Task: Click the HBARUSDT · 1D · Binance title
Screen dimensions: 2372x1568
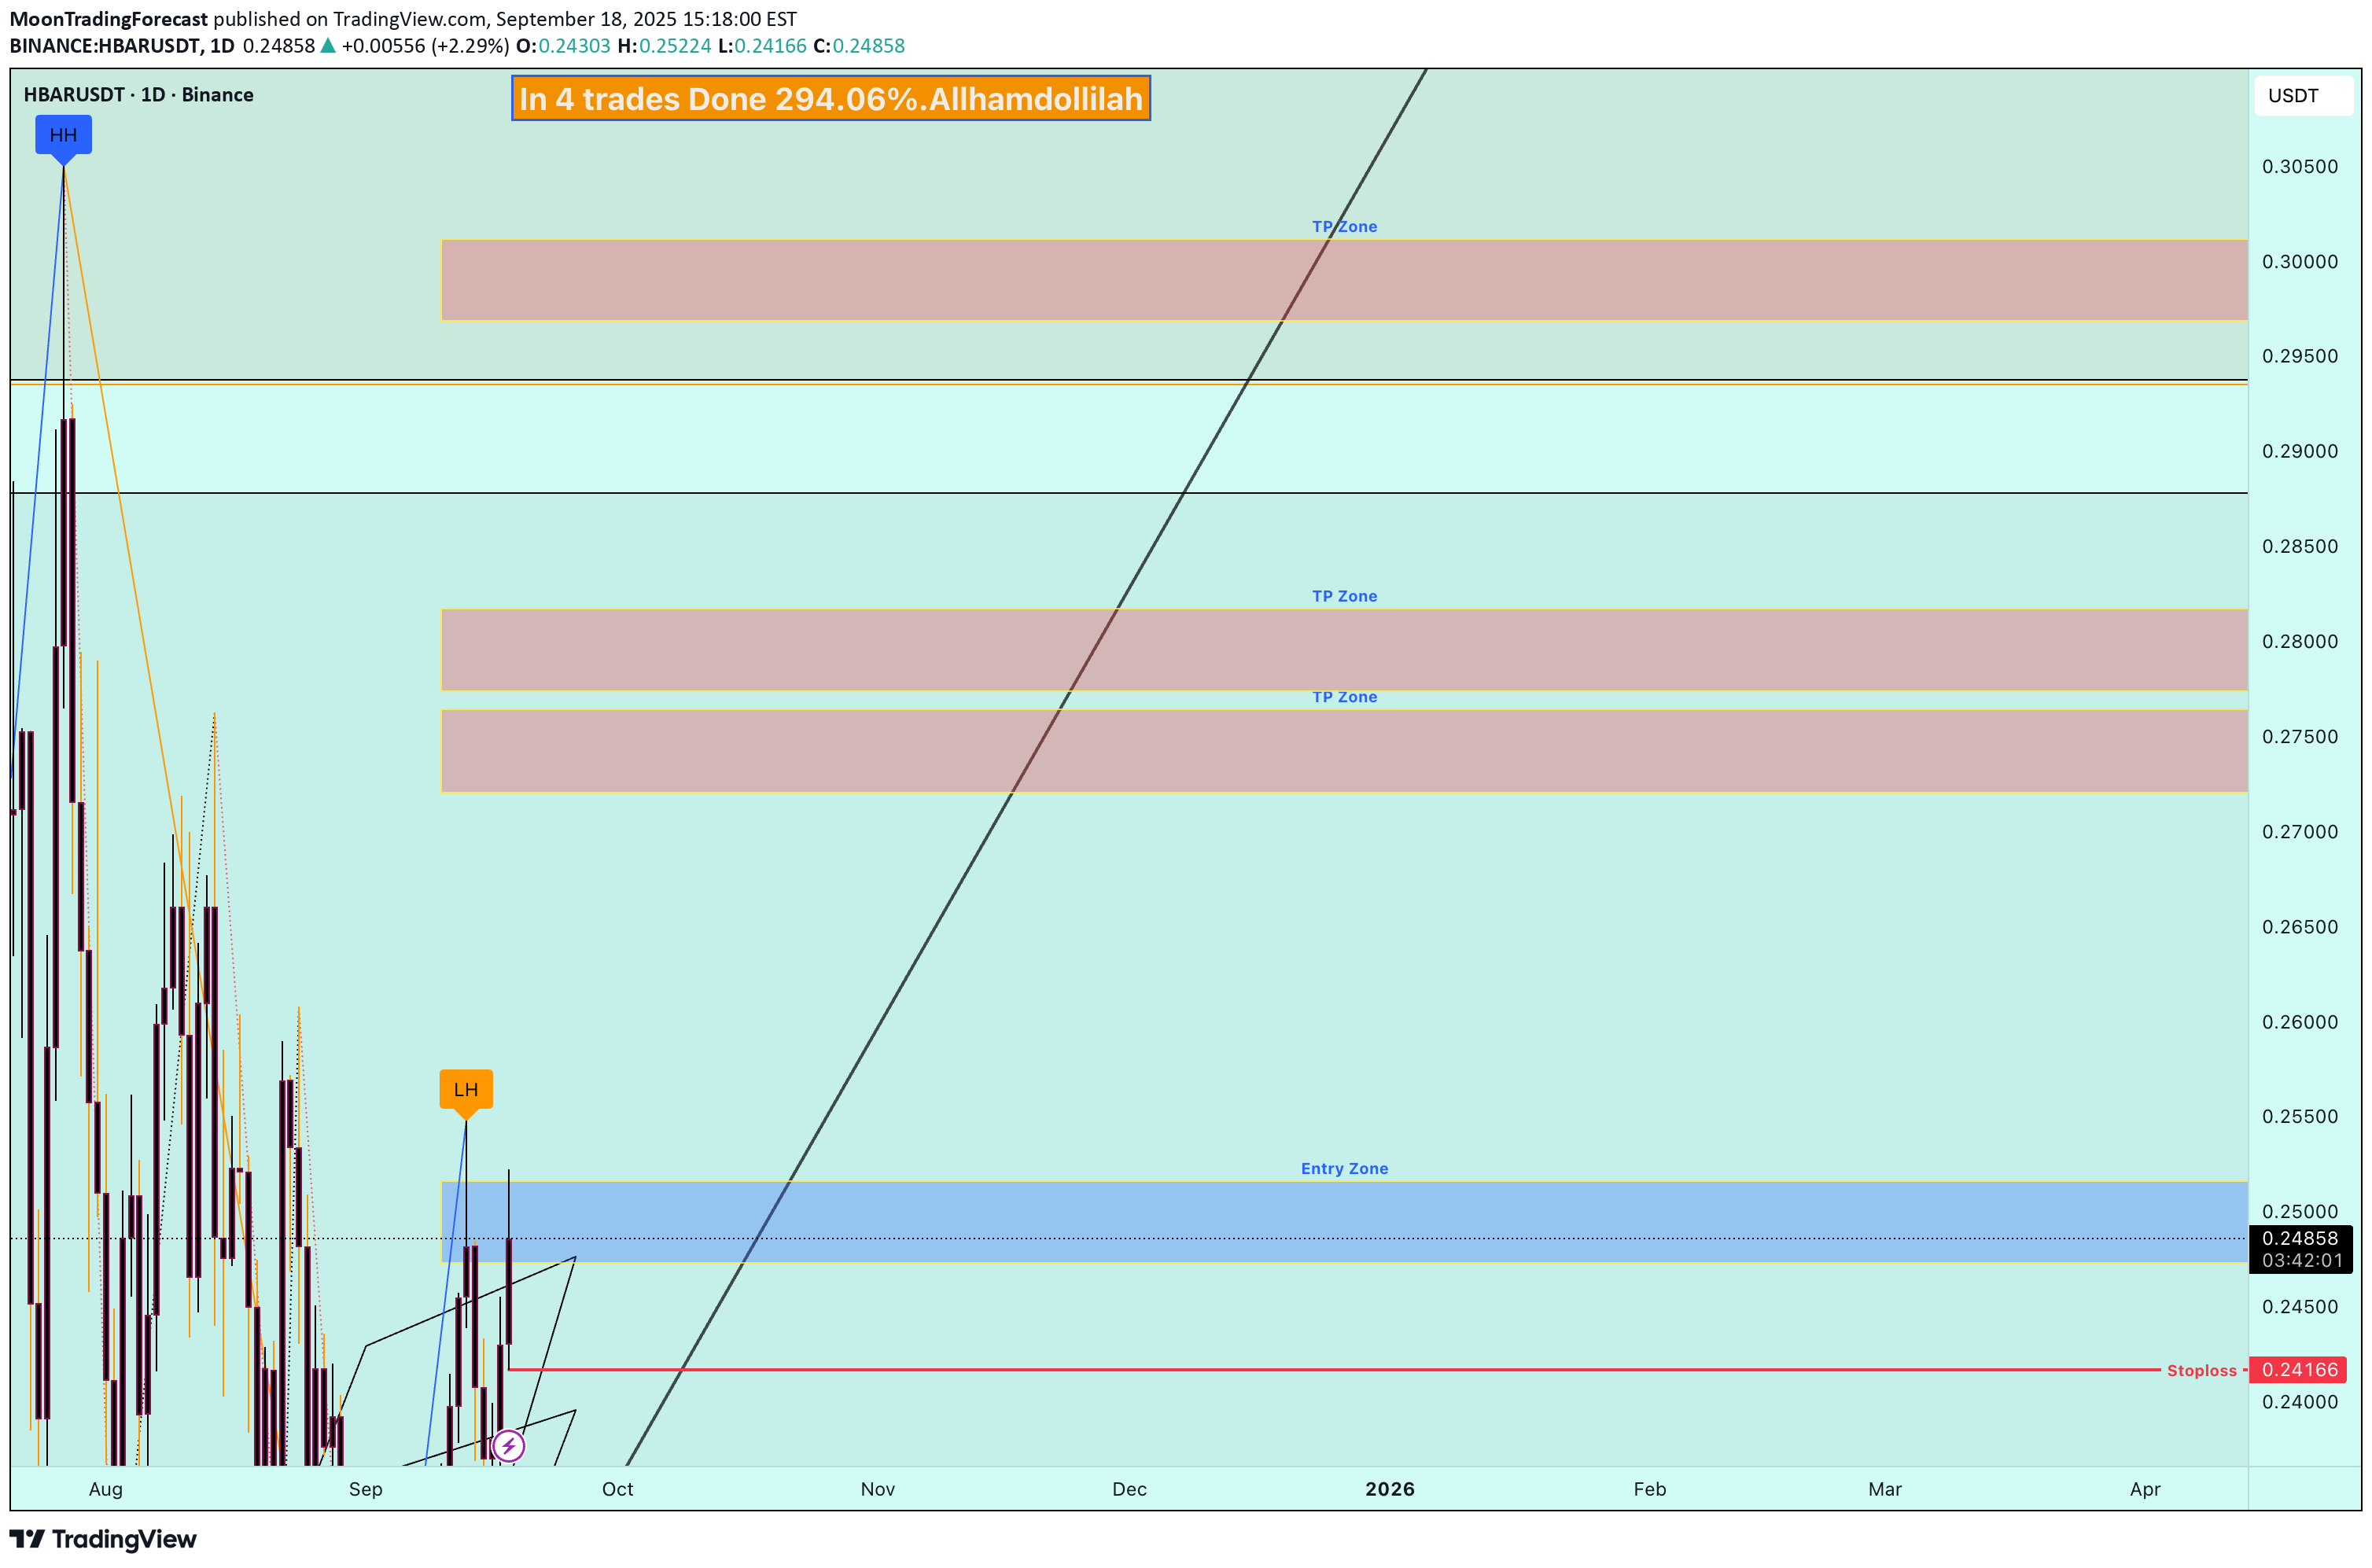Action: tap(139, 95)
